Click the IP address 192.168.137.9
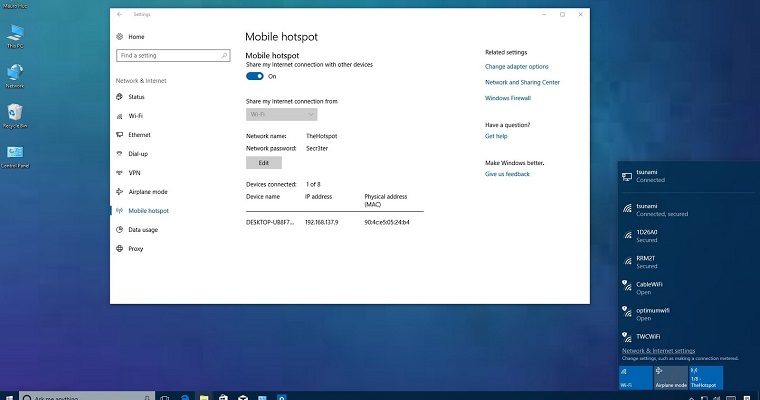The image size is (760, 400). (x=322, y=223)
